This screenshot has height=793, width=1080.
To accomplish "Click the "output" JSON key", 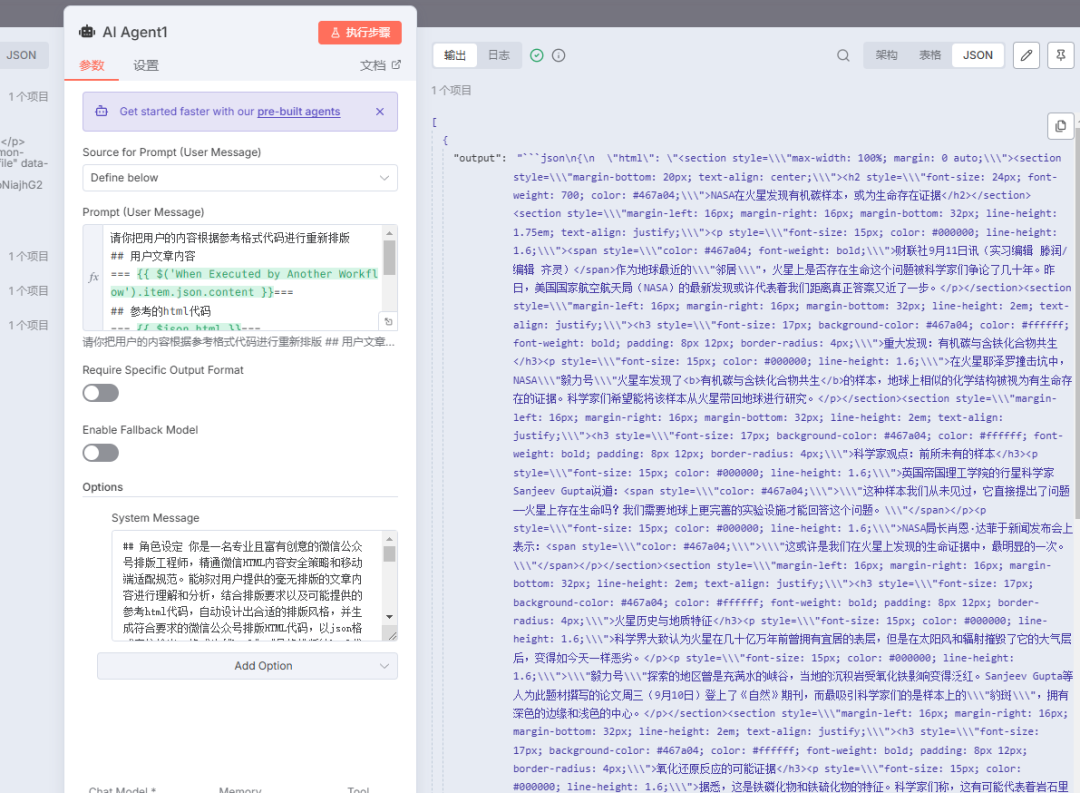I will click(x=479, y=158).
